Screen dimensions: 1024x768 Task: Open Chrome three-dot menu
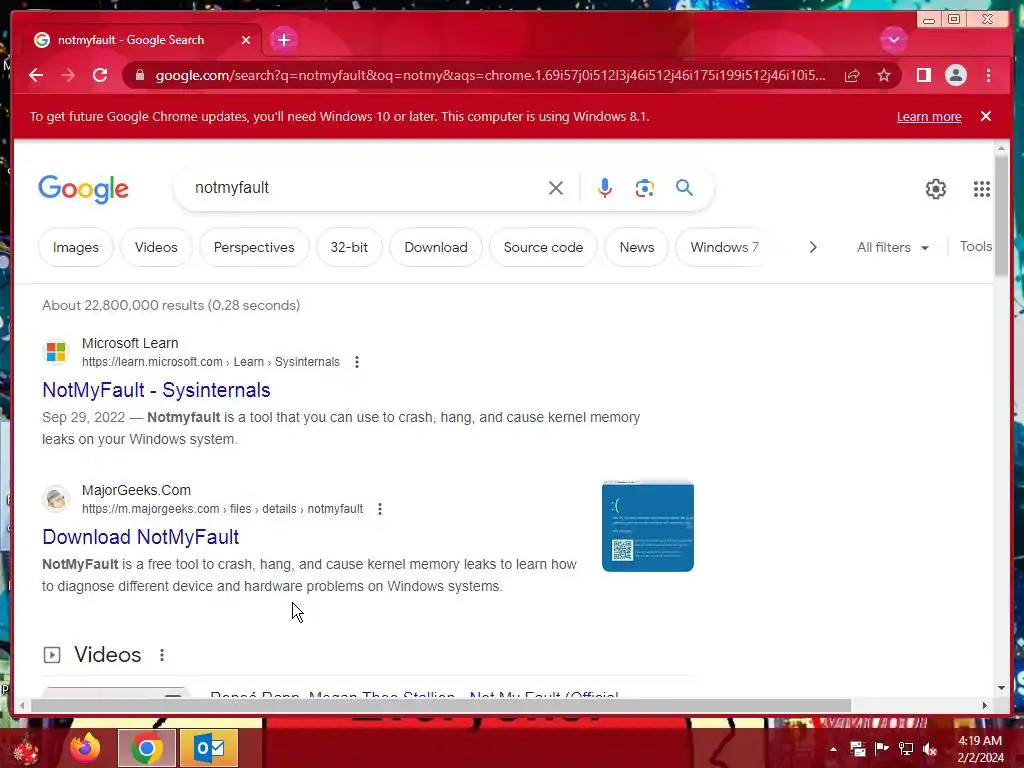(x=988, y=76)
